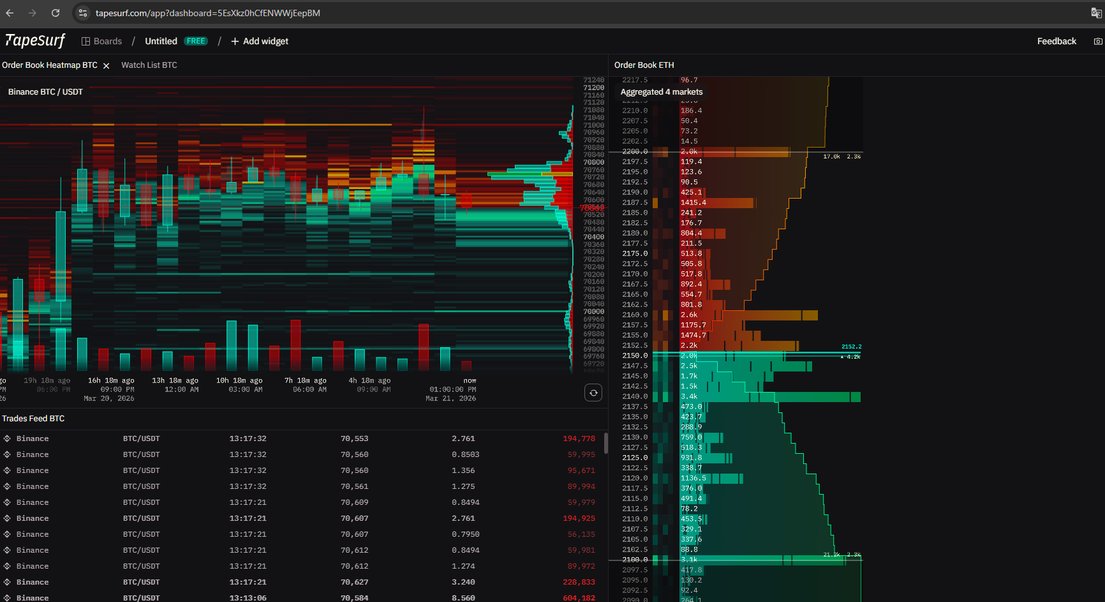Viewport: 1105px width, 602px height.
Task: Close the Order Book Heatmap BTC tab
Action: tap(106, 66)
